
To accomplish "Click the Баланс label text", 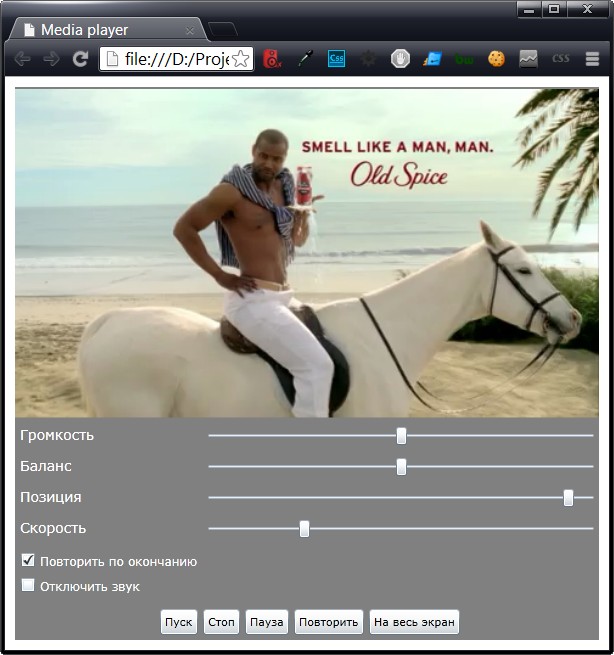I will 46,466.
